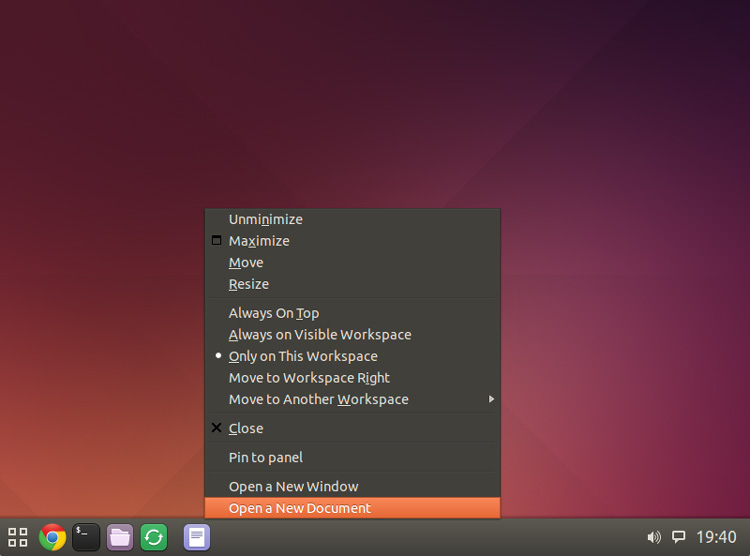Open the notifications chat bubble icon
The width and height of the screenshot is (750, 556).
click(678, 537)
